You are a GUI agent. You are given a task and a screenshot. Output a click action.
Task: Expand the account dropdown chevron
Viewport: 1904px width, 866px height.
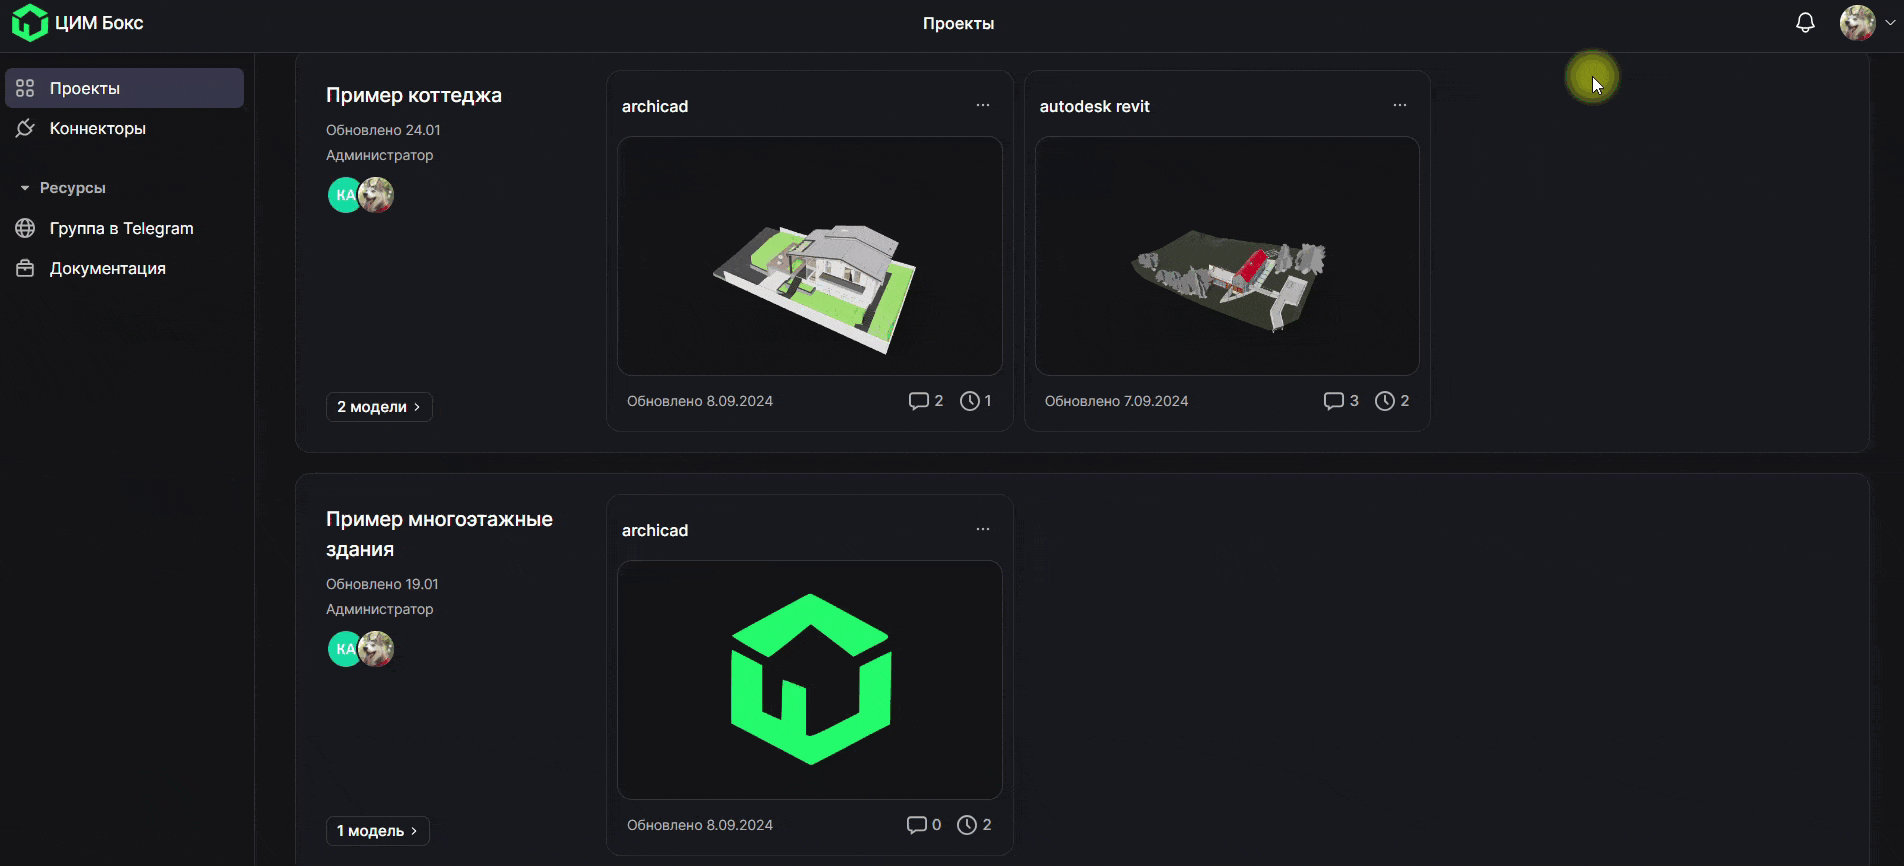(1890, 23)
